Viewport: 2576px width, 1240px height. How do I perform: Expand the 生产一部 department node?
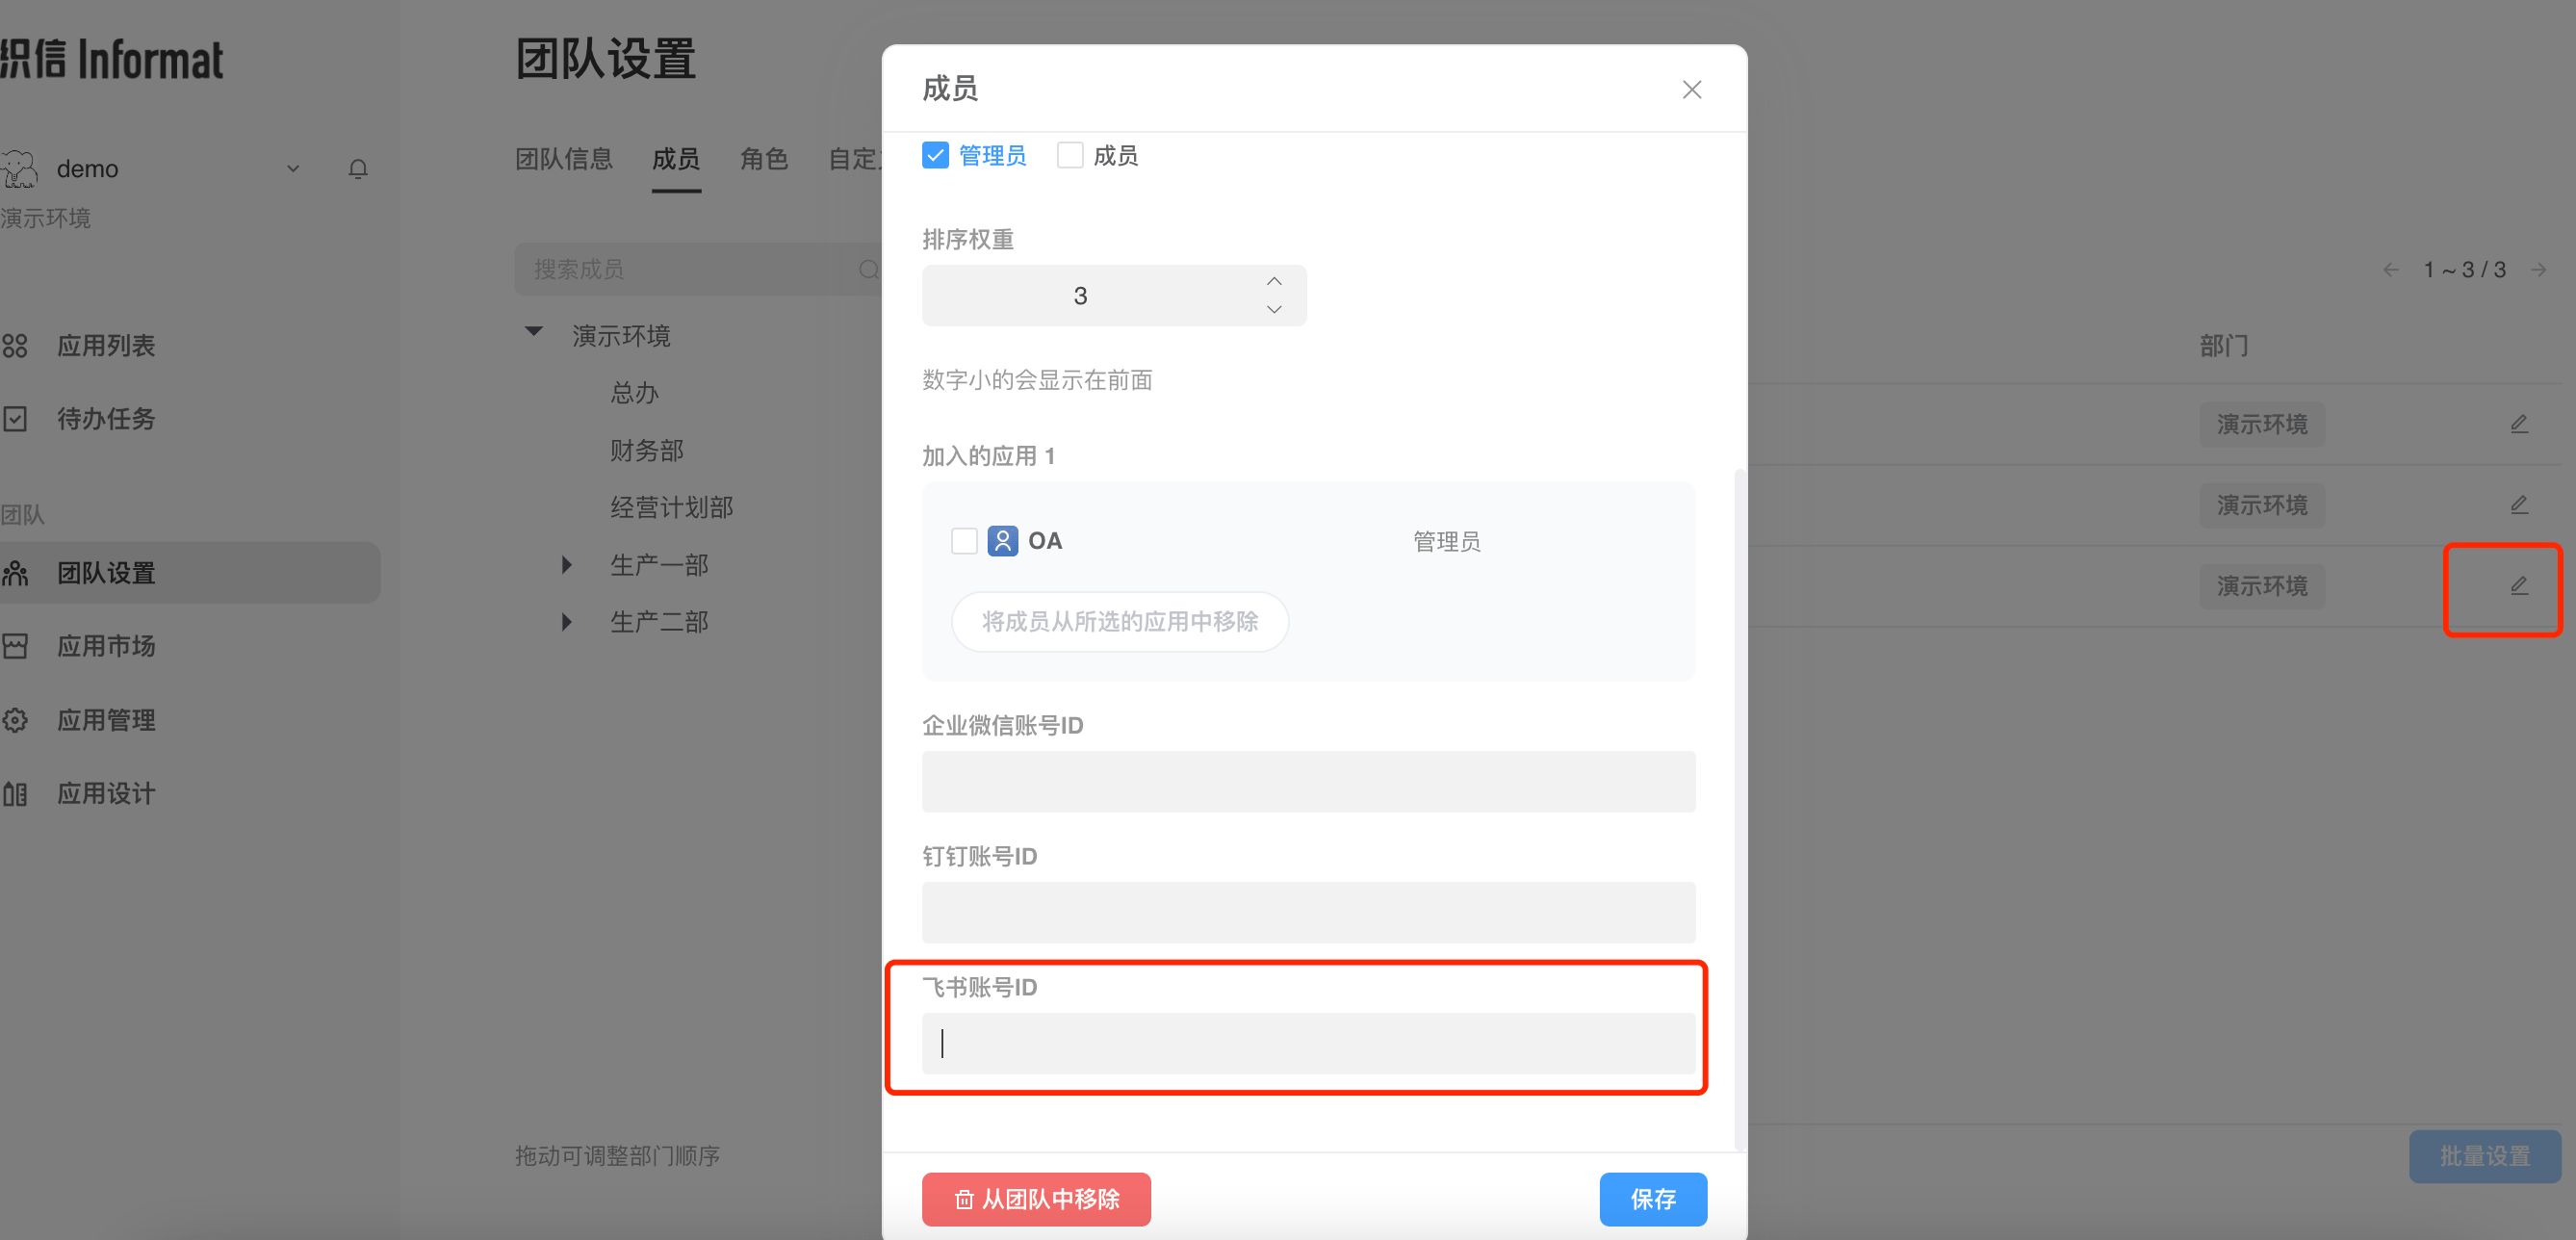pos(567,565)
